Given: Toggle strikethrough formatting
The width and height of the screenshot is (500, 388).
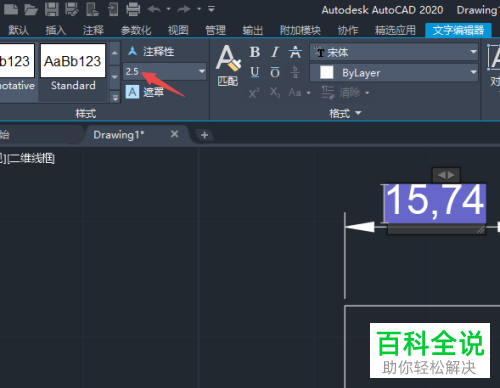Looking at the screenshot, I should pyautogui.click(x=295, y=52).
